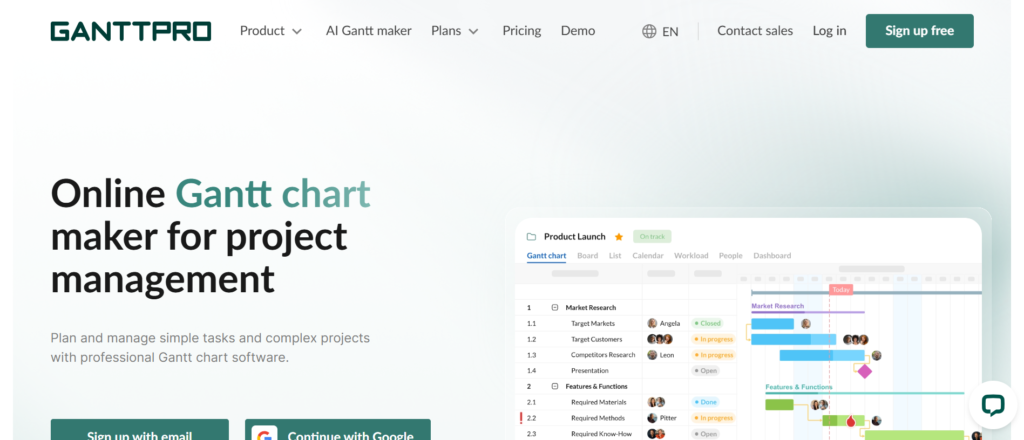Click the Sign up free button
Screen dimensions: 1024x440
point(919,31)
